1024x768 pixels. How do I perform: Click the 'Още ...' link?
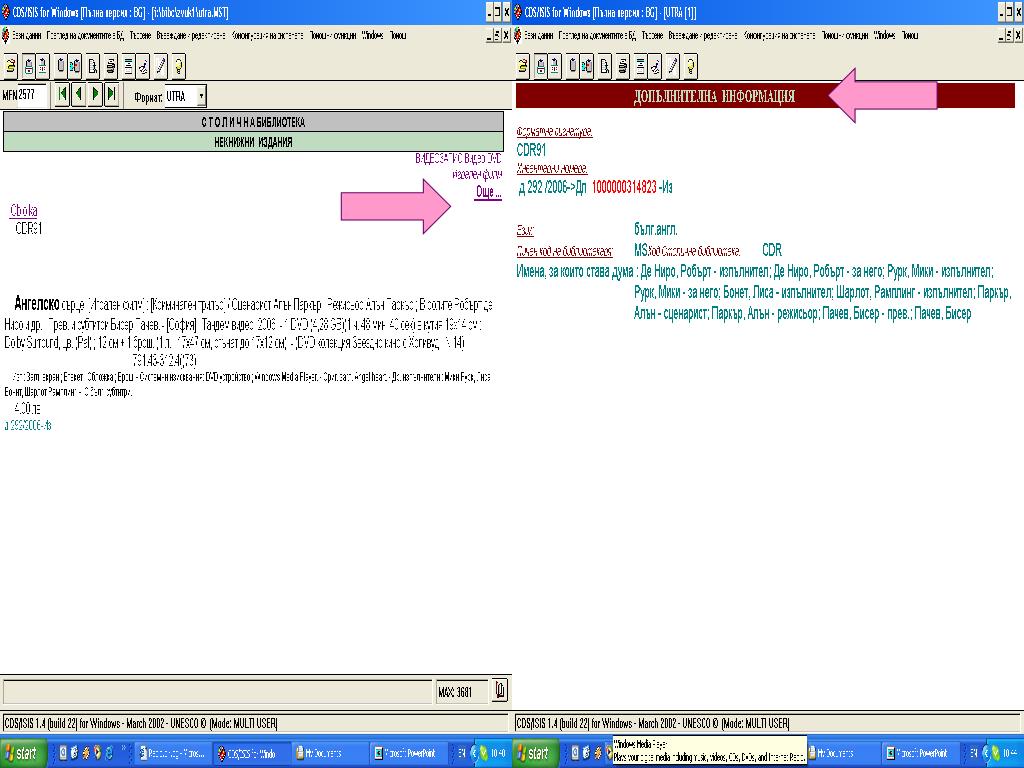click(x=488, y=192)
